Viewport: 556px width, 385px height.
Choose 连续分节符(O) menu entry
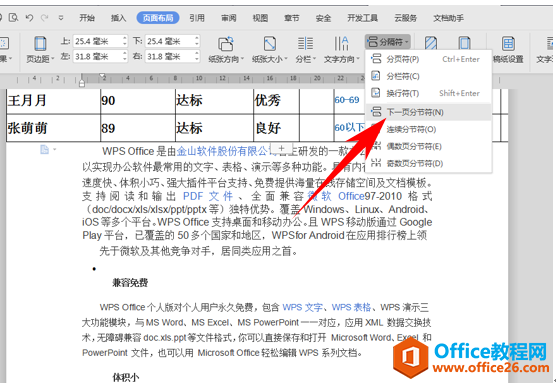point(428,129)
